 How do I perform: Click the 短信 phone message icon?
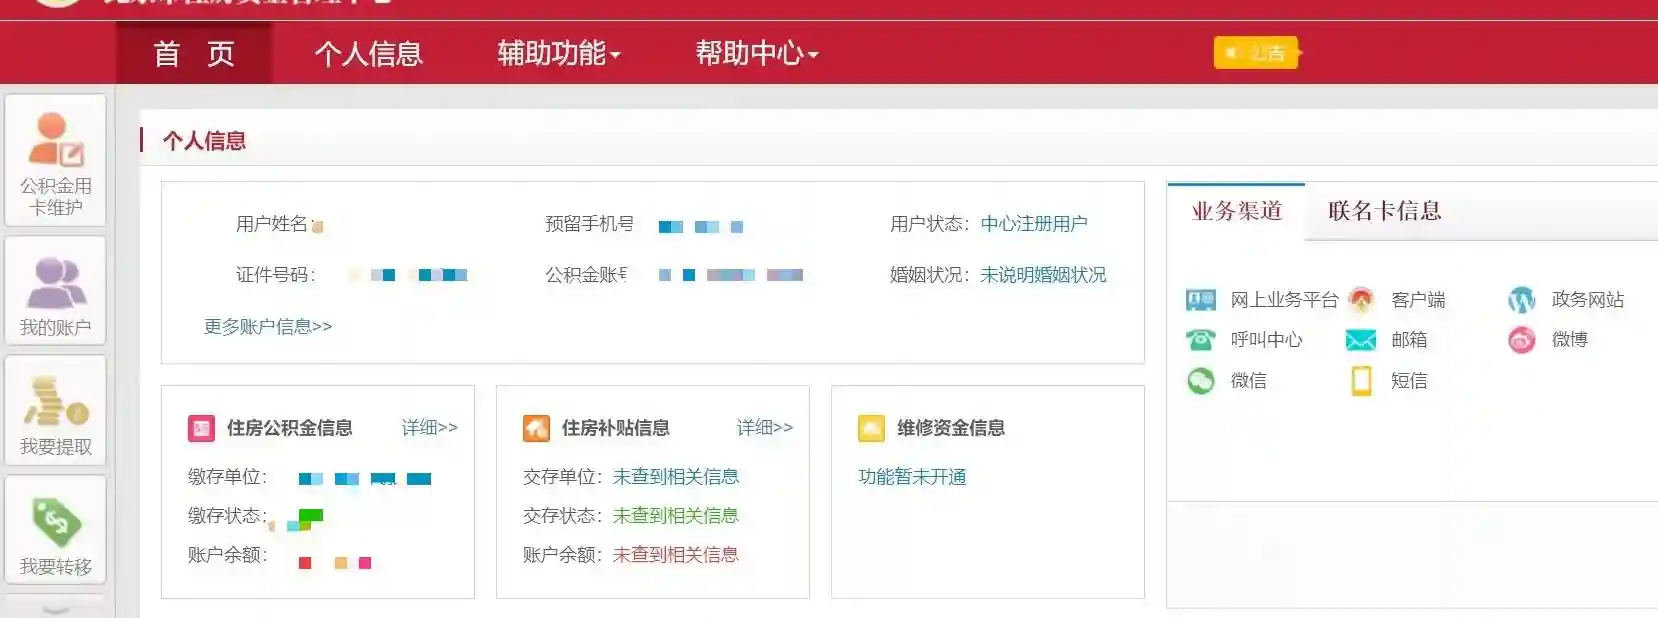click(1361, 381)
